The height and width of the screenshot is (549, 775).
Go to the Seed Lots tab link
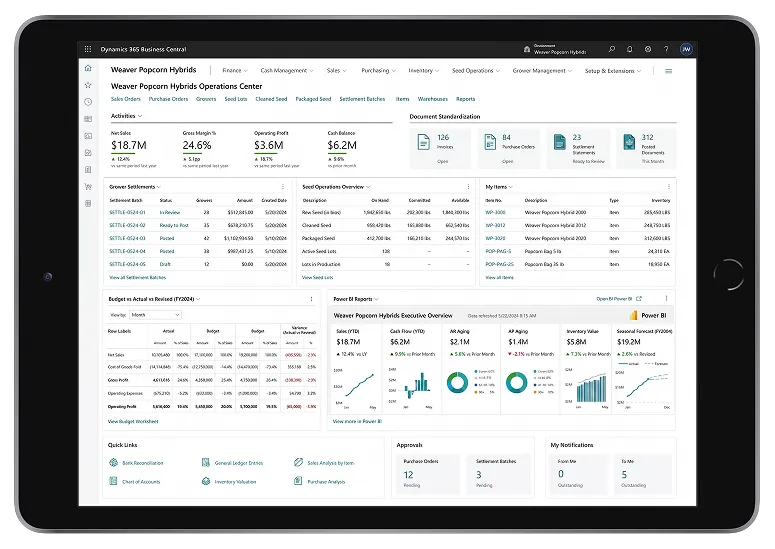[x=236, y=99]
